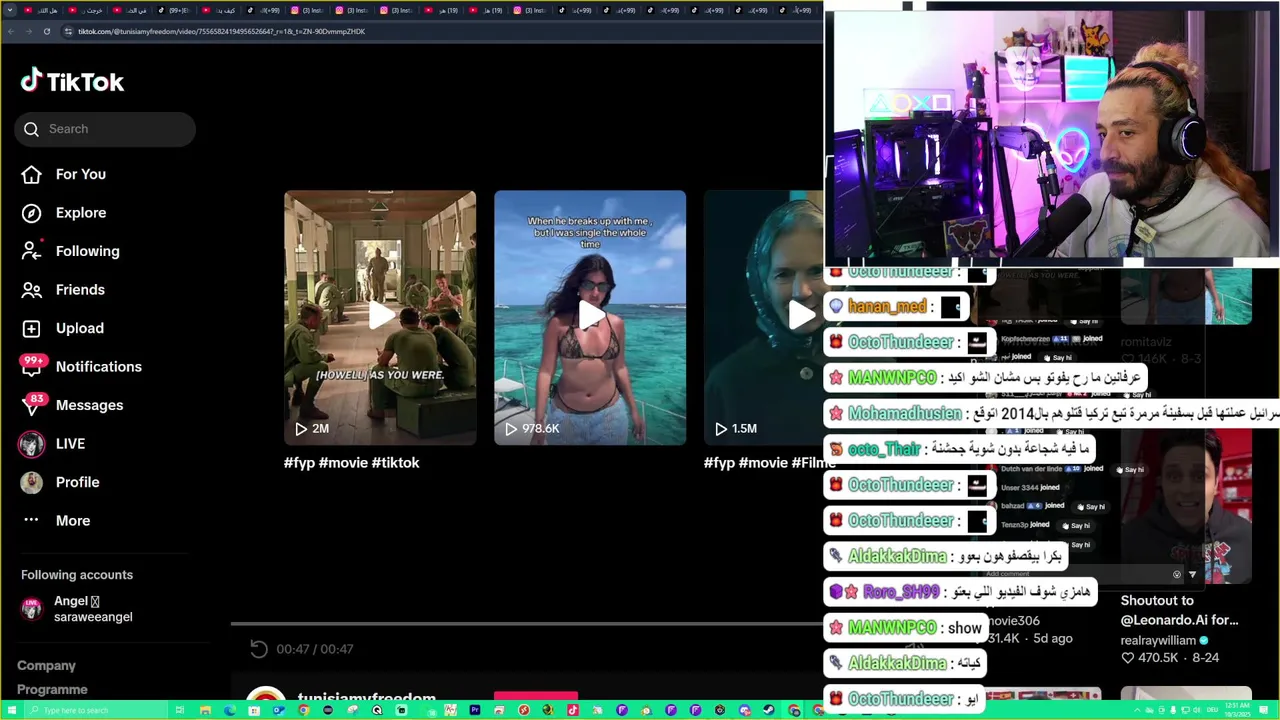This screenshot has height=720, width=1280.
Task: Click the browser Forward arrow
Action: pos(28,31)
